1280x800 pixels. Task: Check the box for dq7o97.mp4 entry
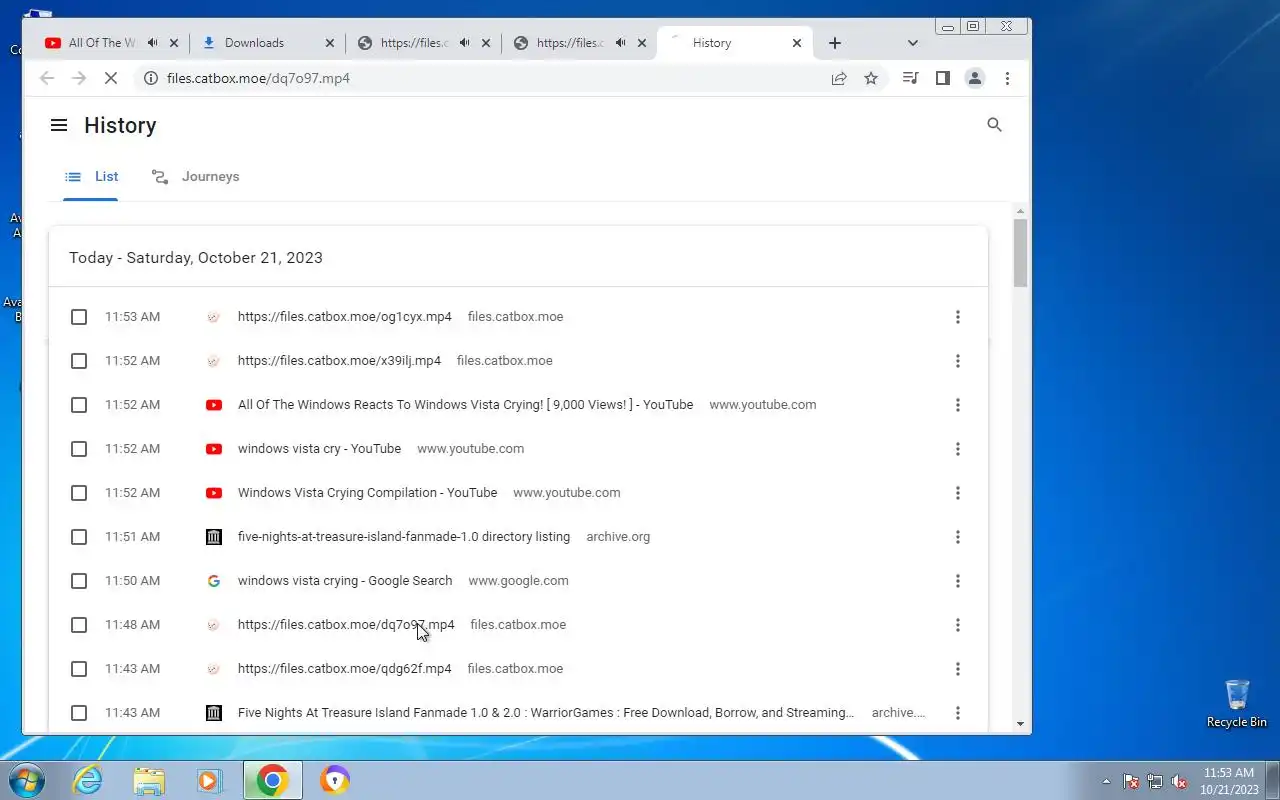[x=79, y=625]
